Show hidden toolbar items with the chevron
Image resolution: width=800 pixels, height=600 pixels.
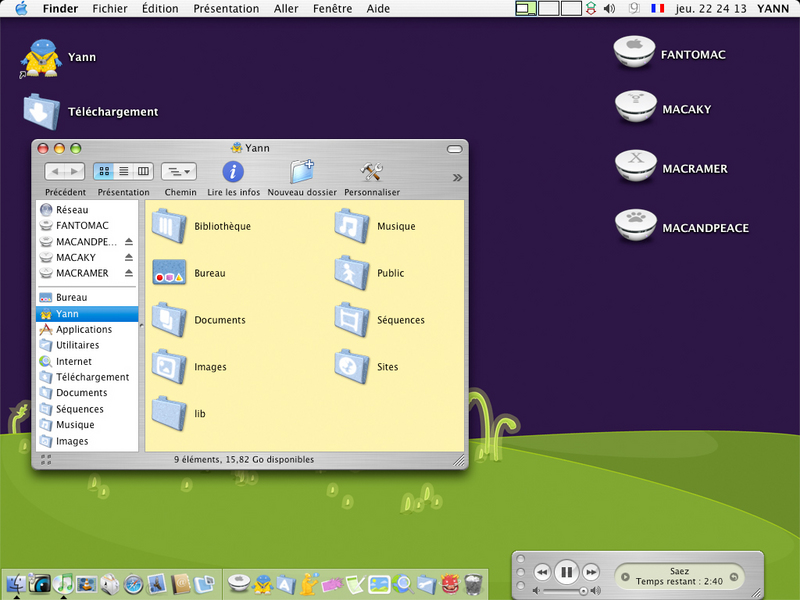[x=457, y=178]
